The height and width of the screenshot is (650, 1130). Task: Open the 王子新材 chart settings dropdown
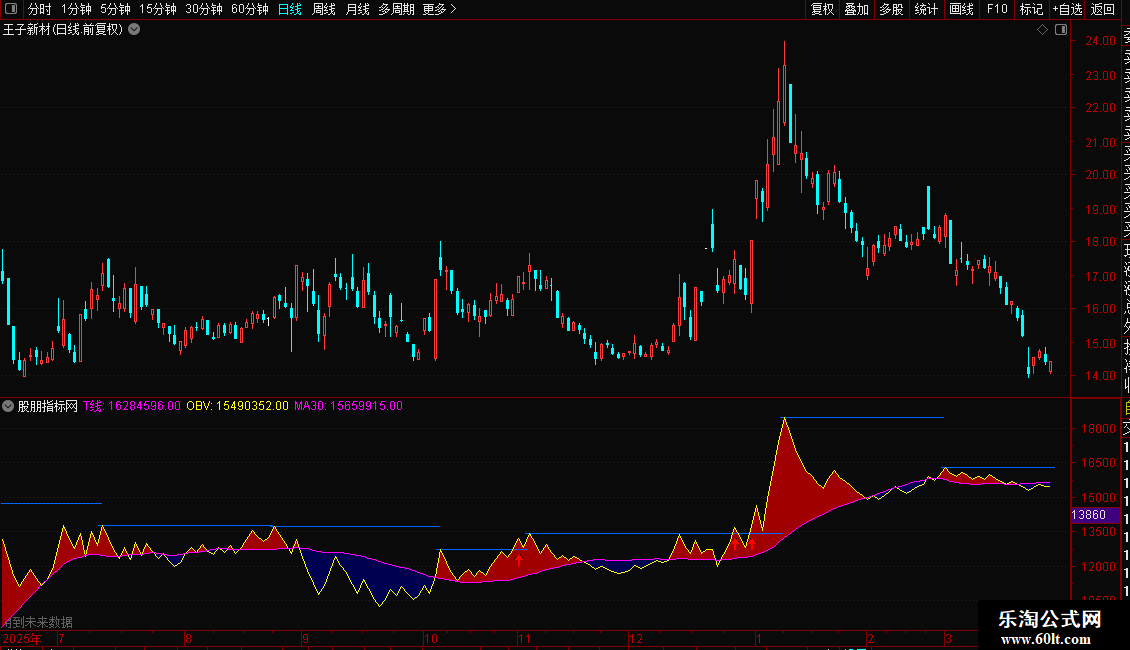coord(134,30)
